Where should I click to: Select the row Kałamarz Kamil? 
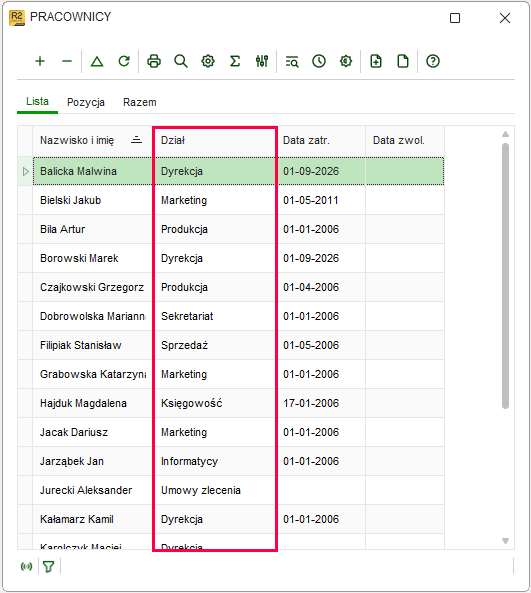[x=238, y=519]
